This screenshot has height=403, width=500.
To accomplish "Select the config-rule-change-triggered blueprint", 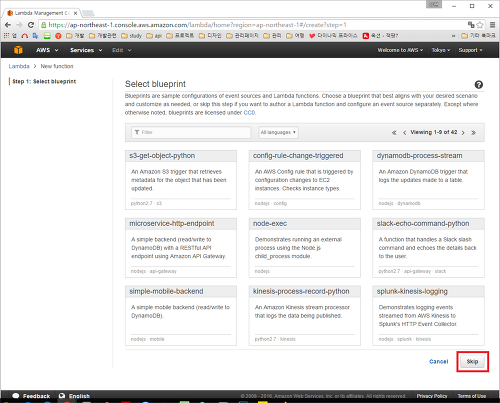I will tap(305, 180).
